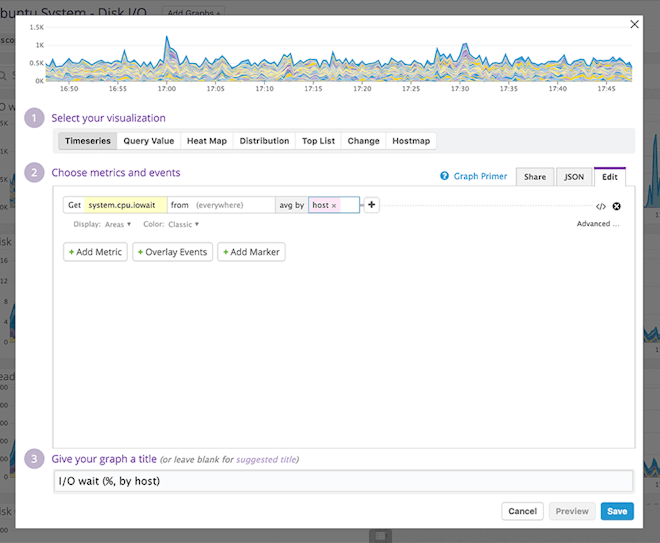Switch visualization to Top List
The width and height of the screenshot is (660, 543).
(x=318, y=141)
